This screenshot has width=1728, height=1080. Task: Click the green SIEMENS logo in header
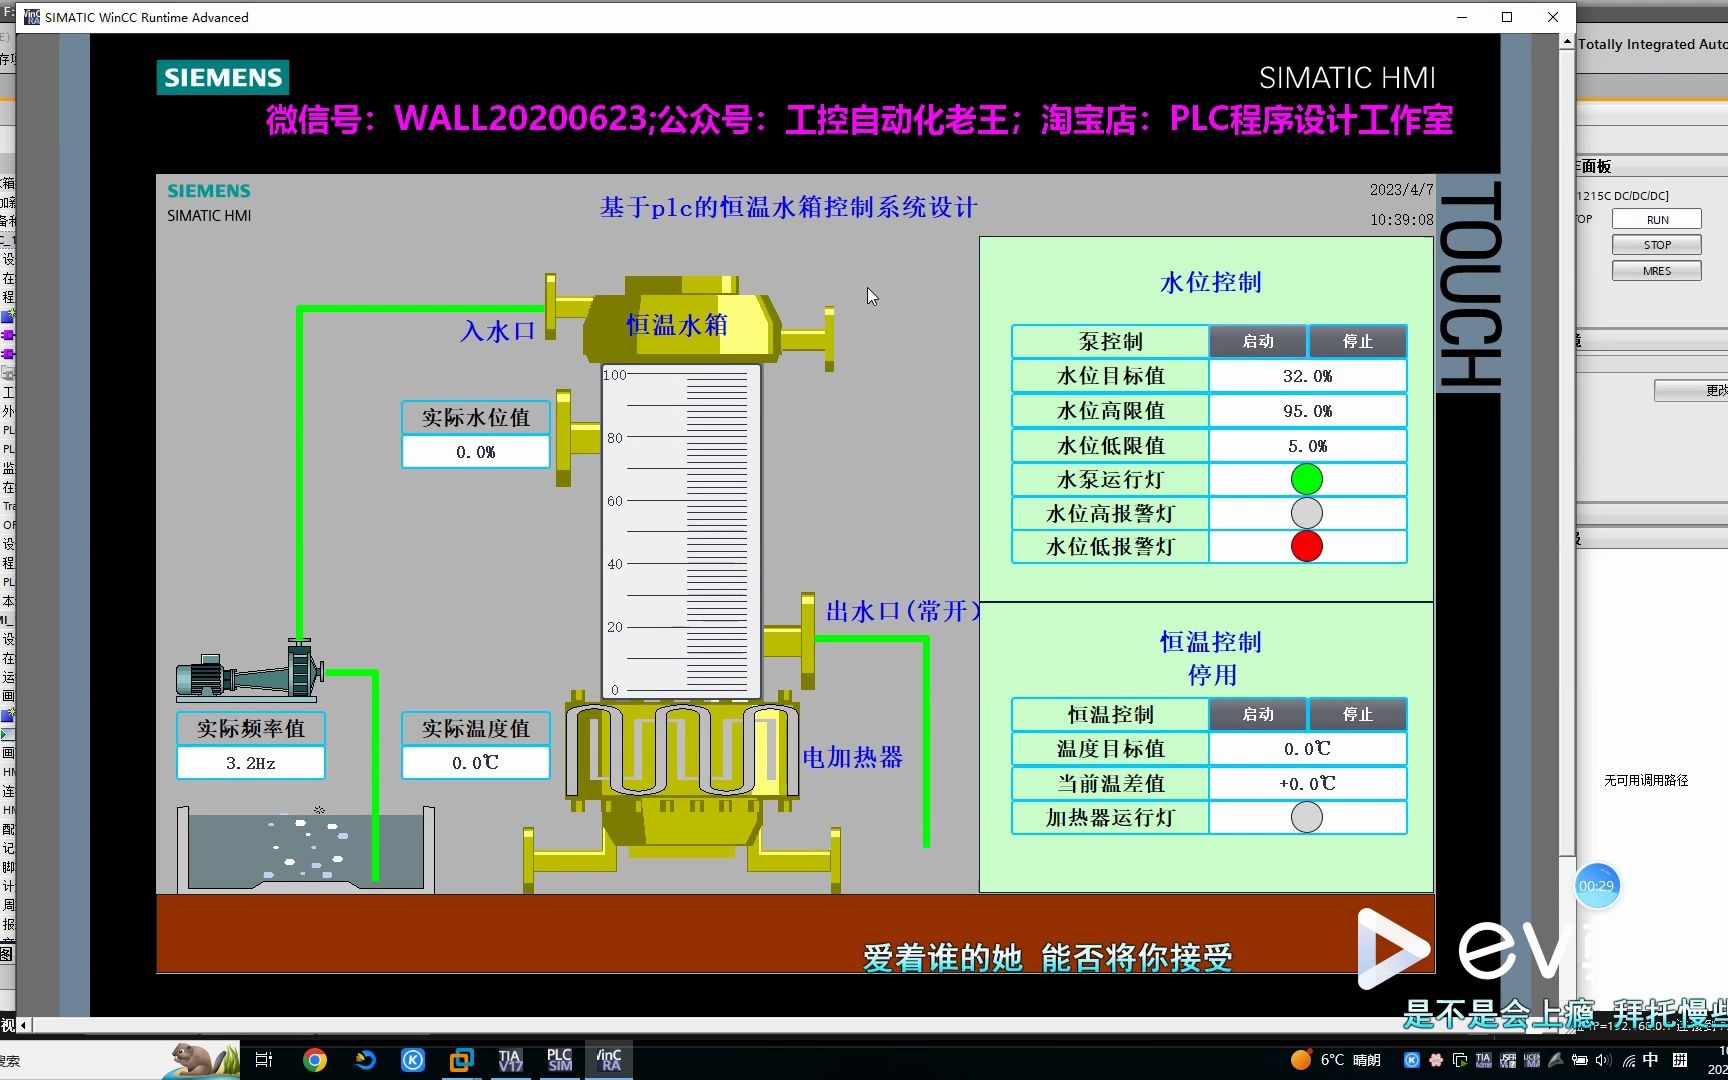point(223,77)
